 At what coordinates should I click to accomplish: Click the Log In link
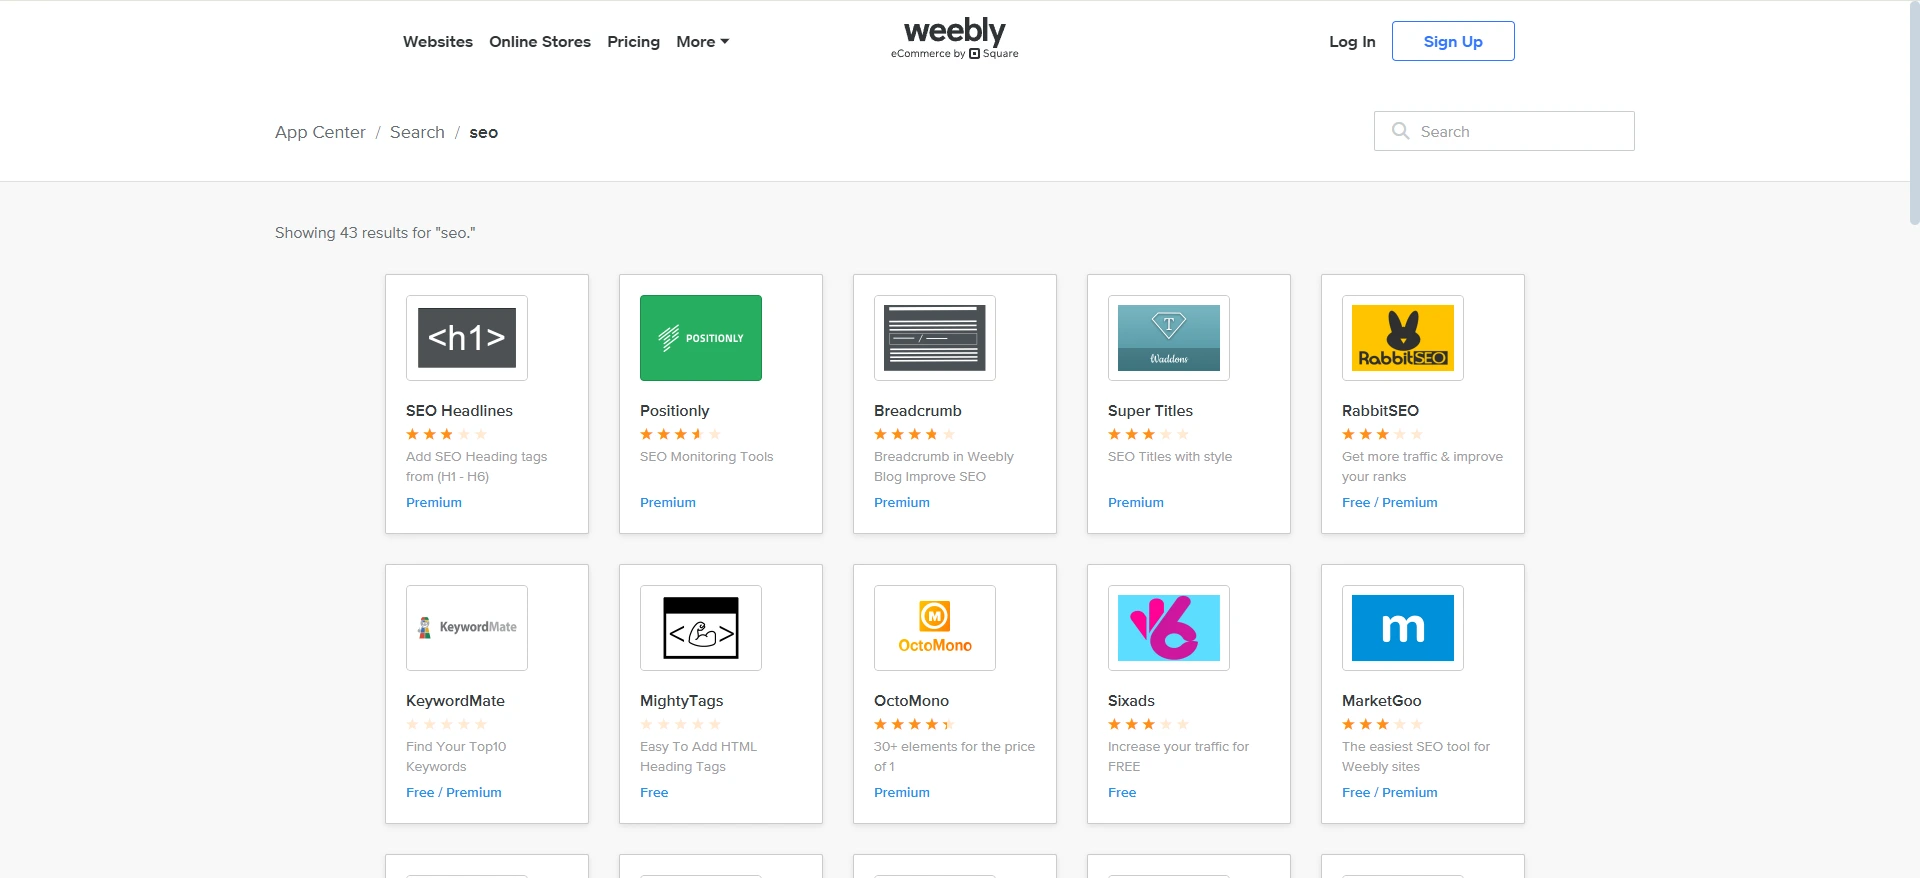tap(1352, 42)
